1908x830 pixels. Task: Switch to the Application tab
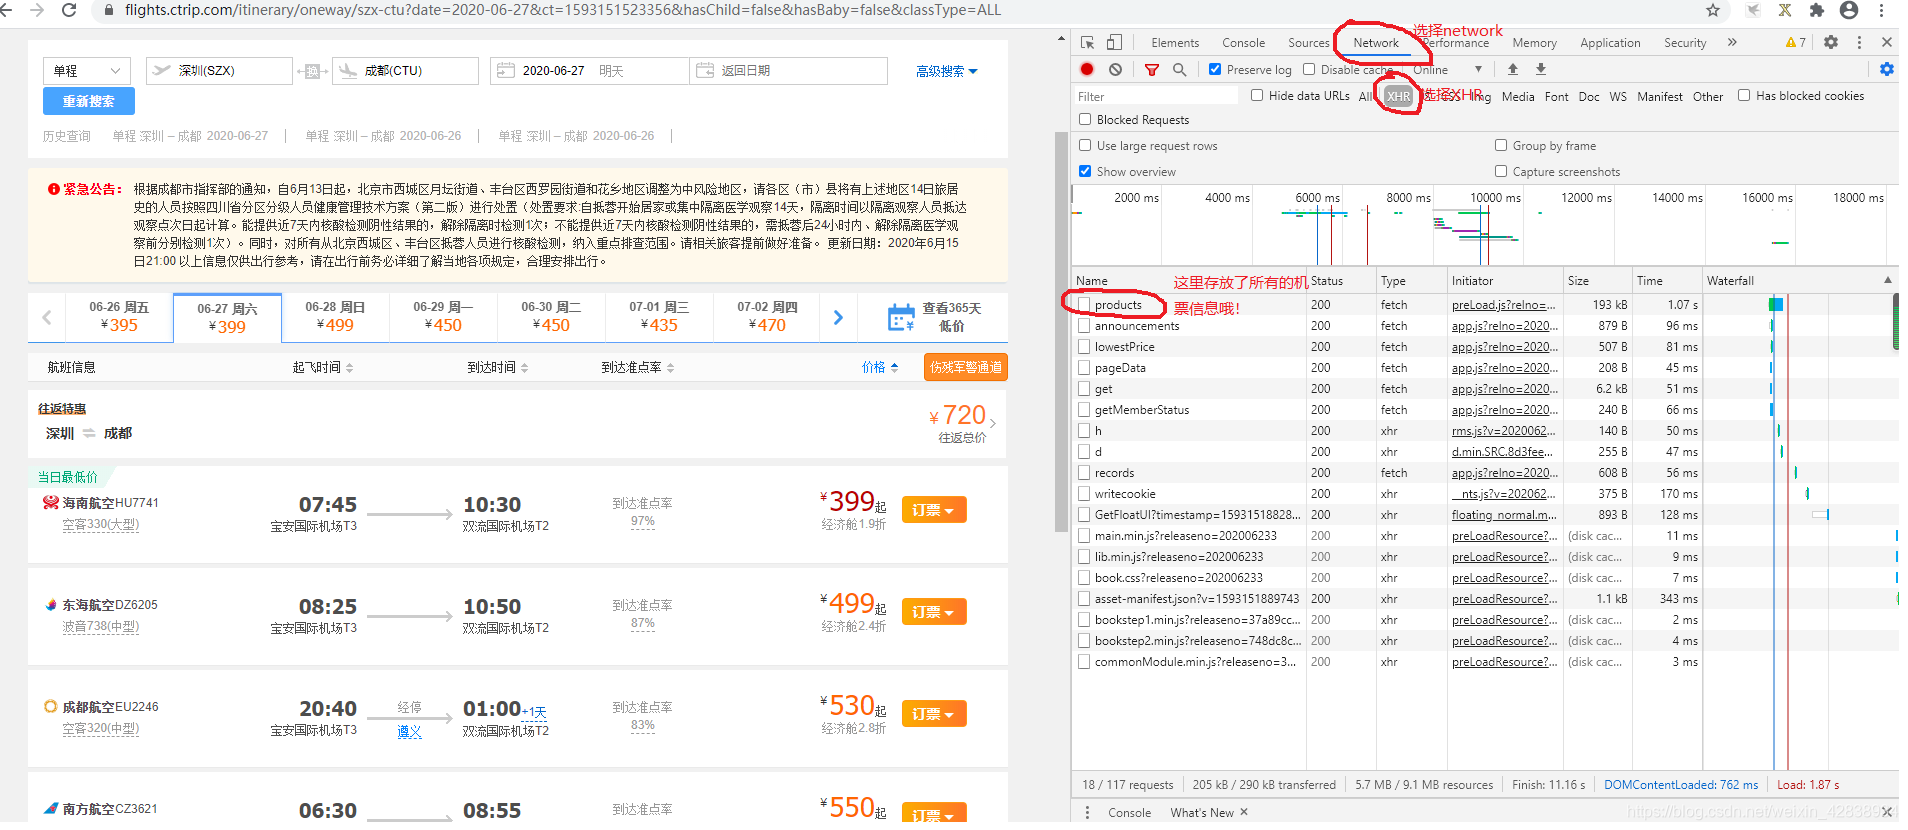pyautogui.click(x=1610, y=43)
